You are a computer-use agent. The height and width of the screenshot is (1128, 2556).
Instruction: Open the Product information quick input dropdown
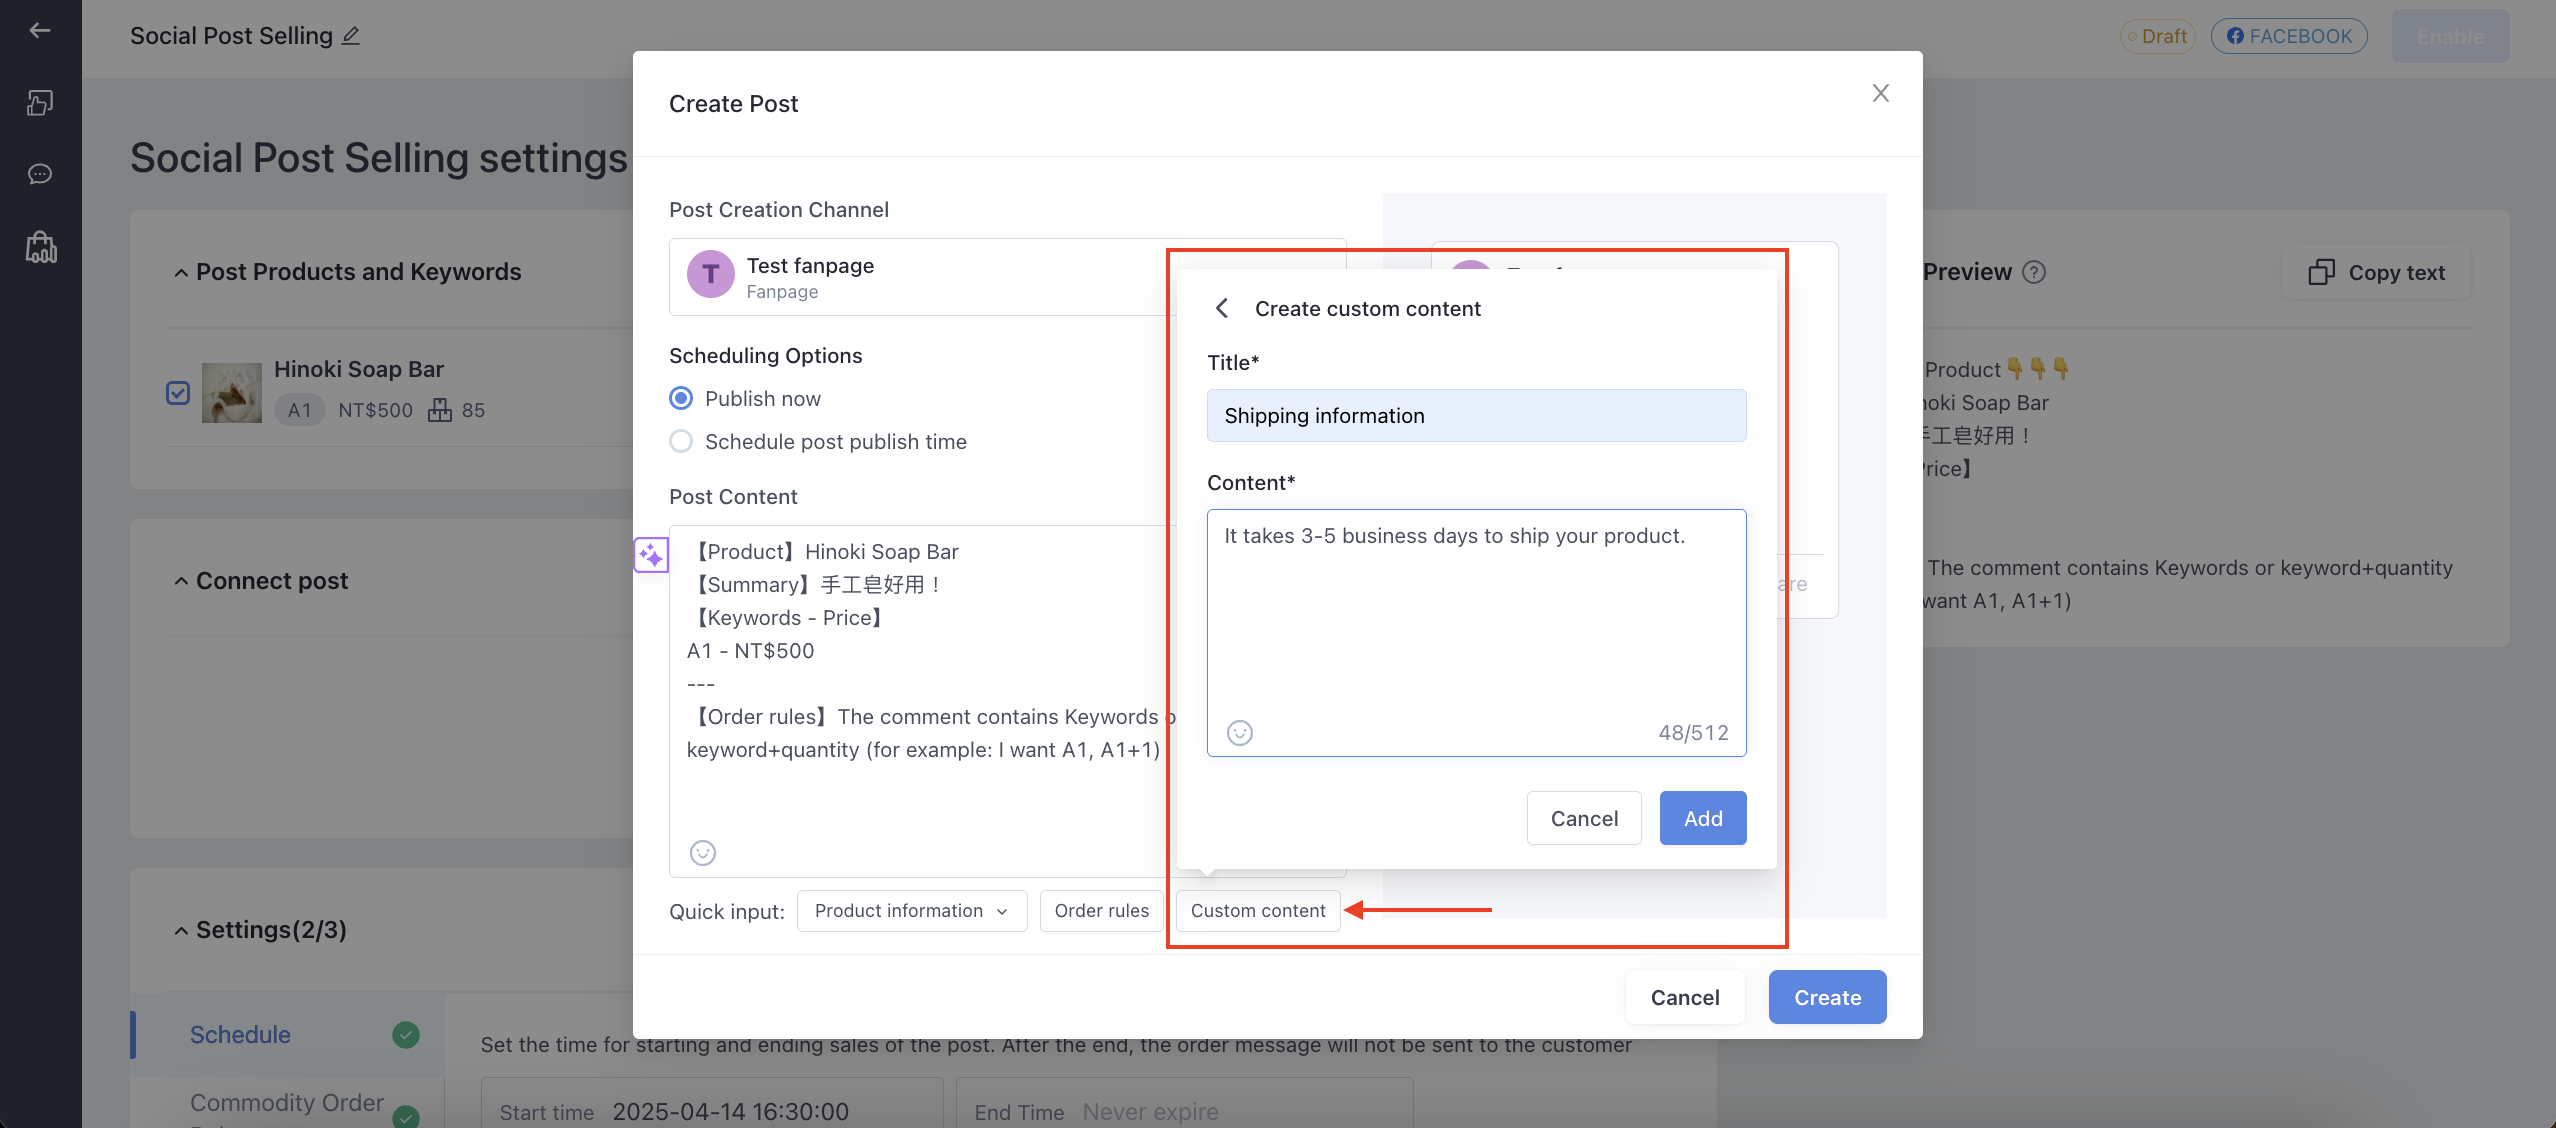coord(912,911)
